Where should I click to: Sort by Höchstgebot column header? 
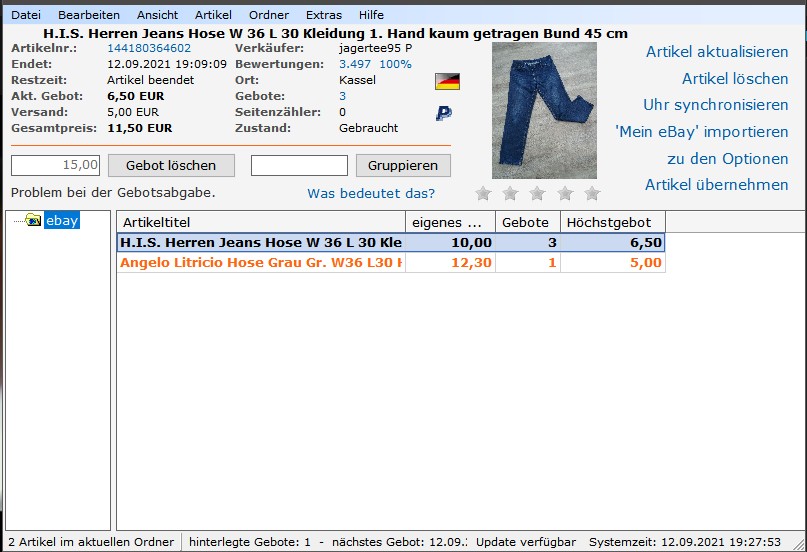click(612, 222)
